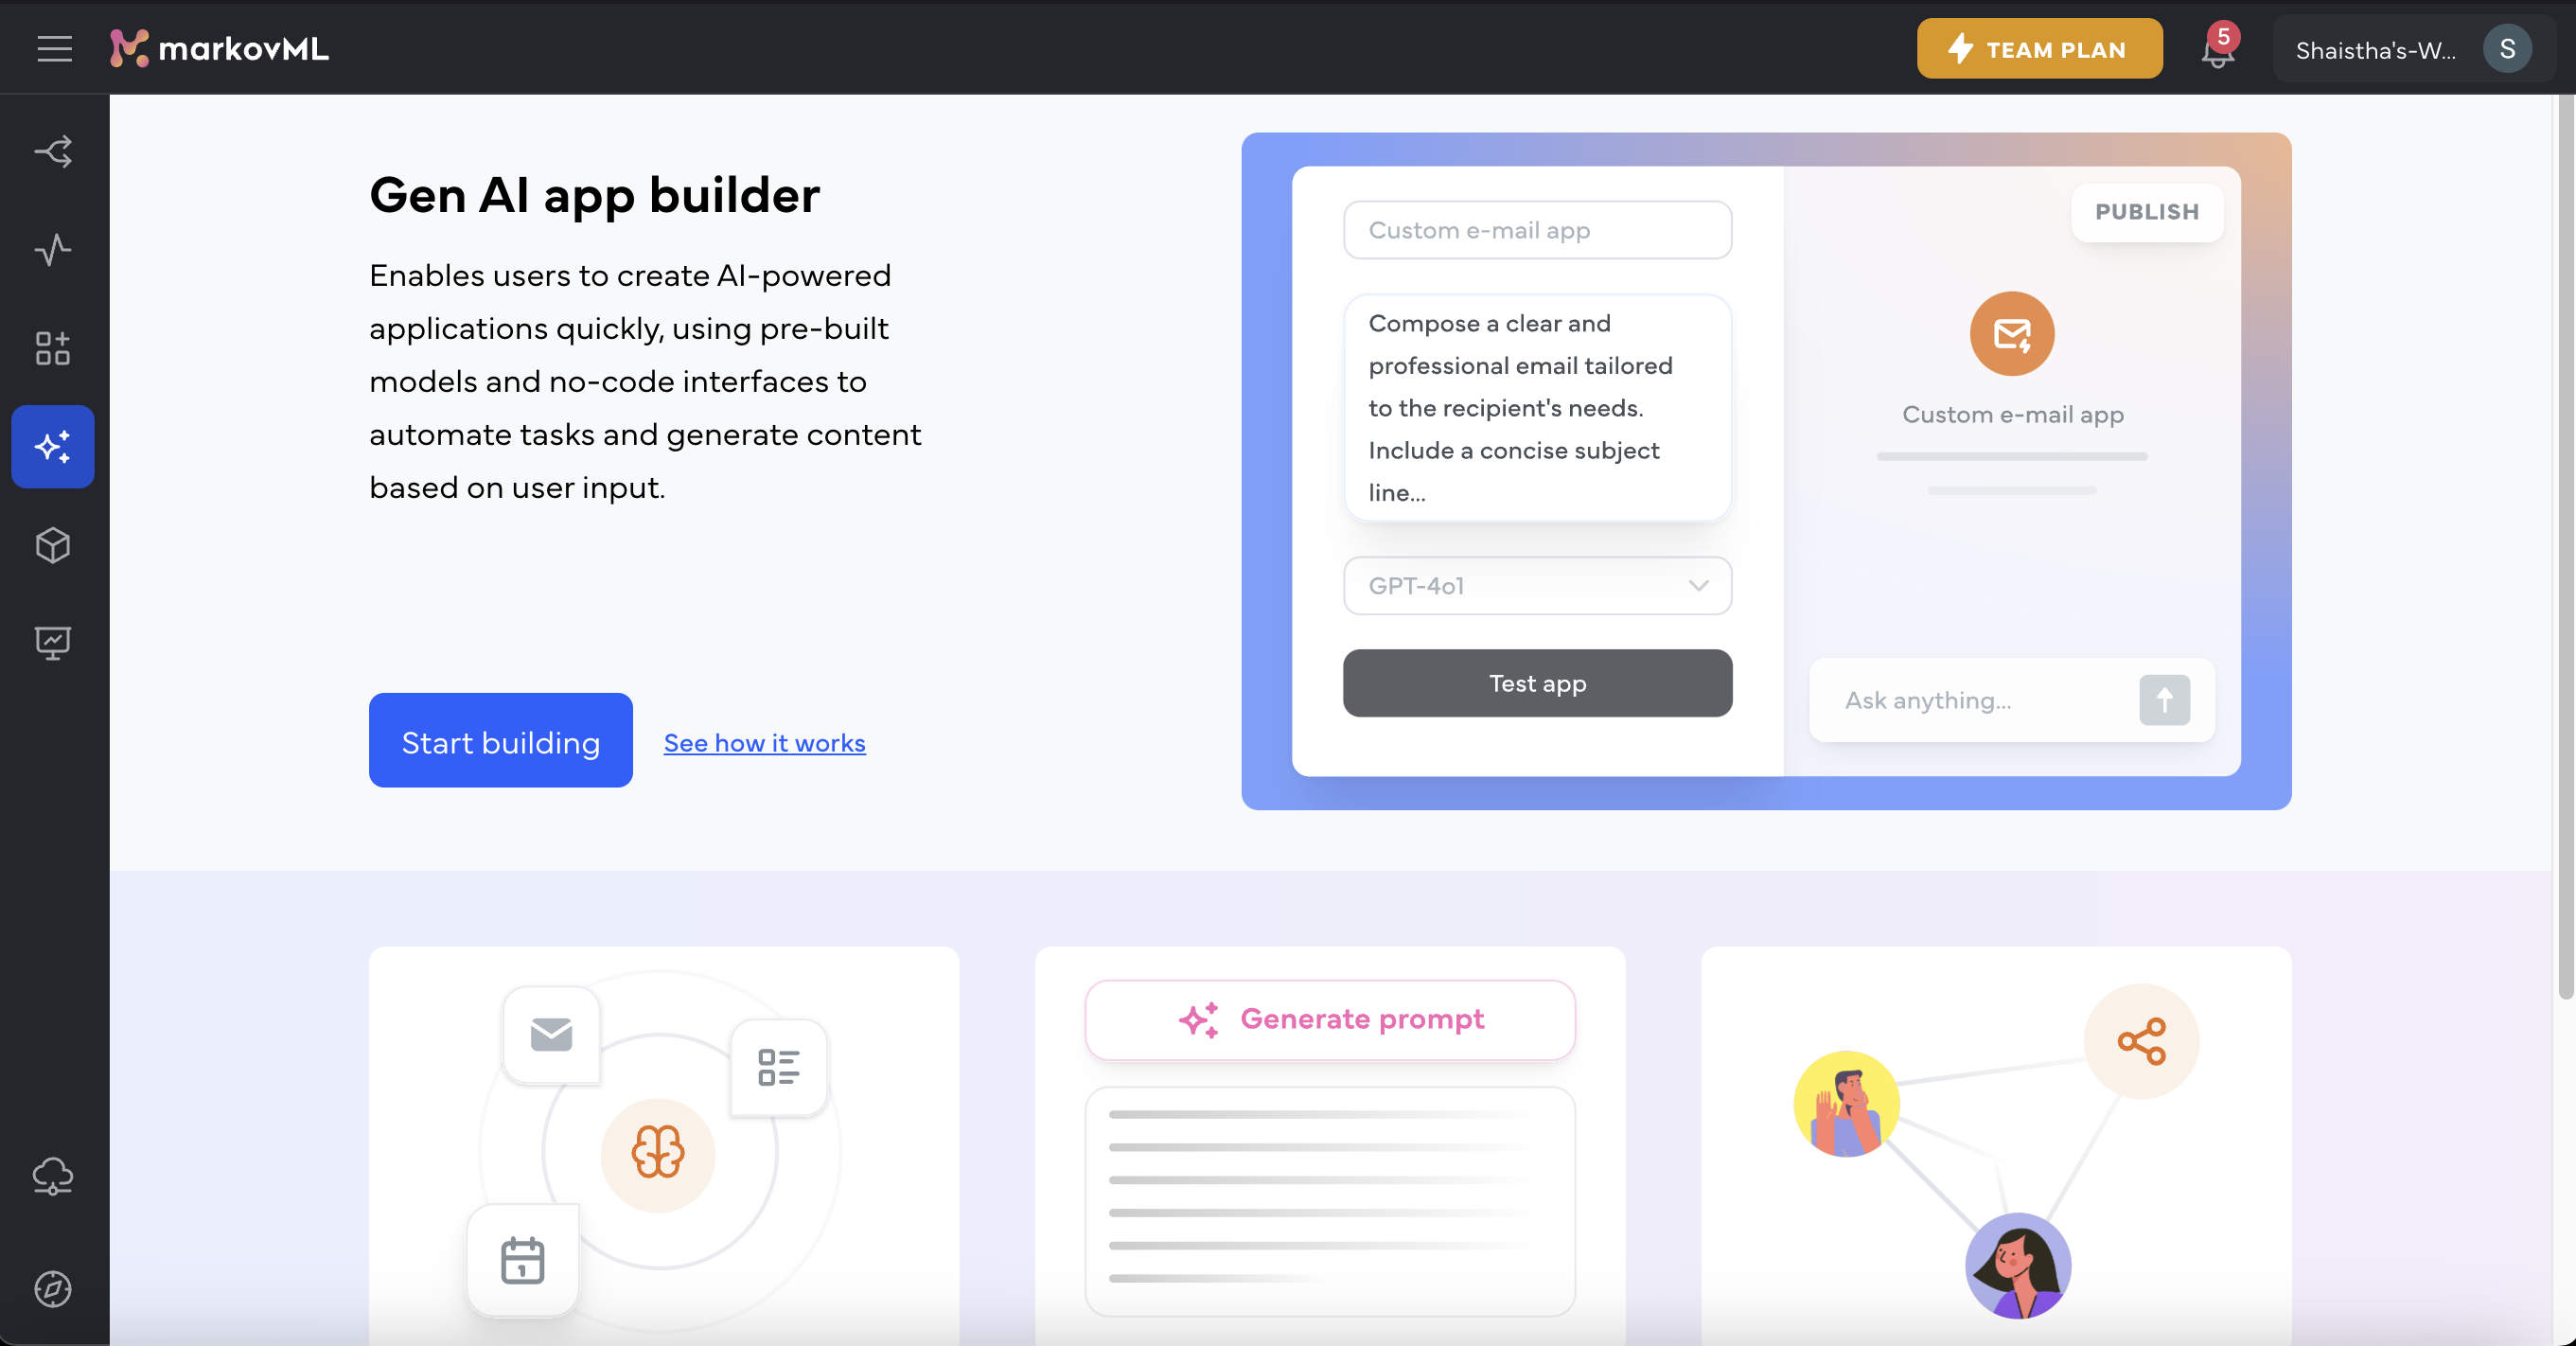Viewport: 2576px width, 1346px height.
Task: Click the sparkle/AI assistant icon
Action: point(53,447)
